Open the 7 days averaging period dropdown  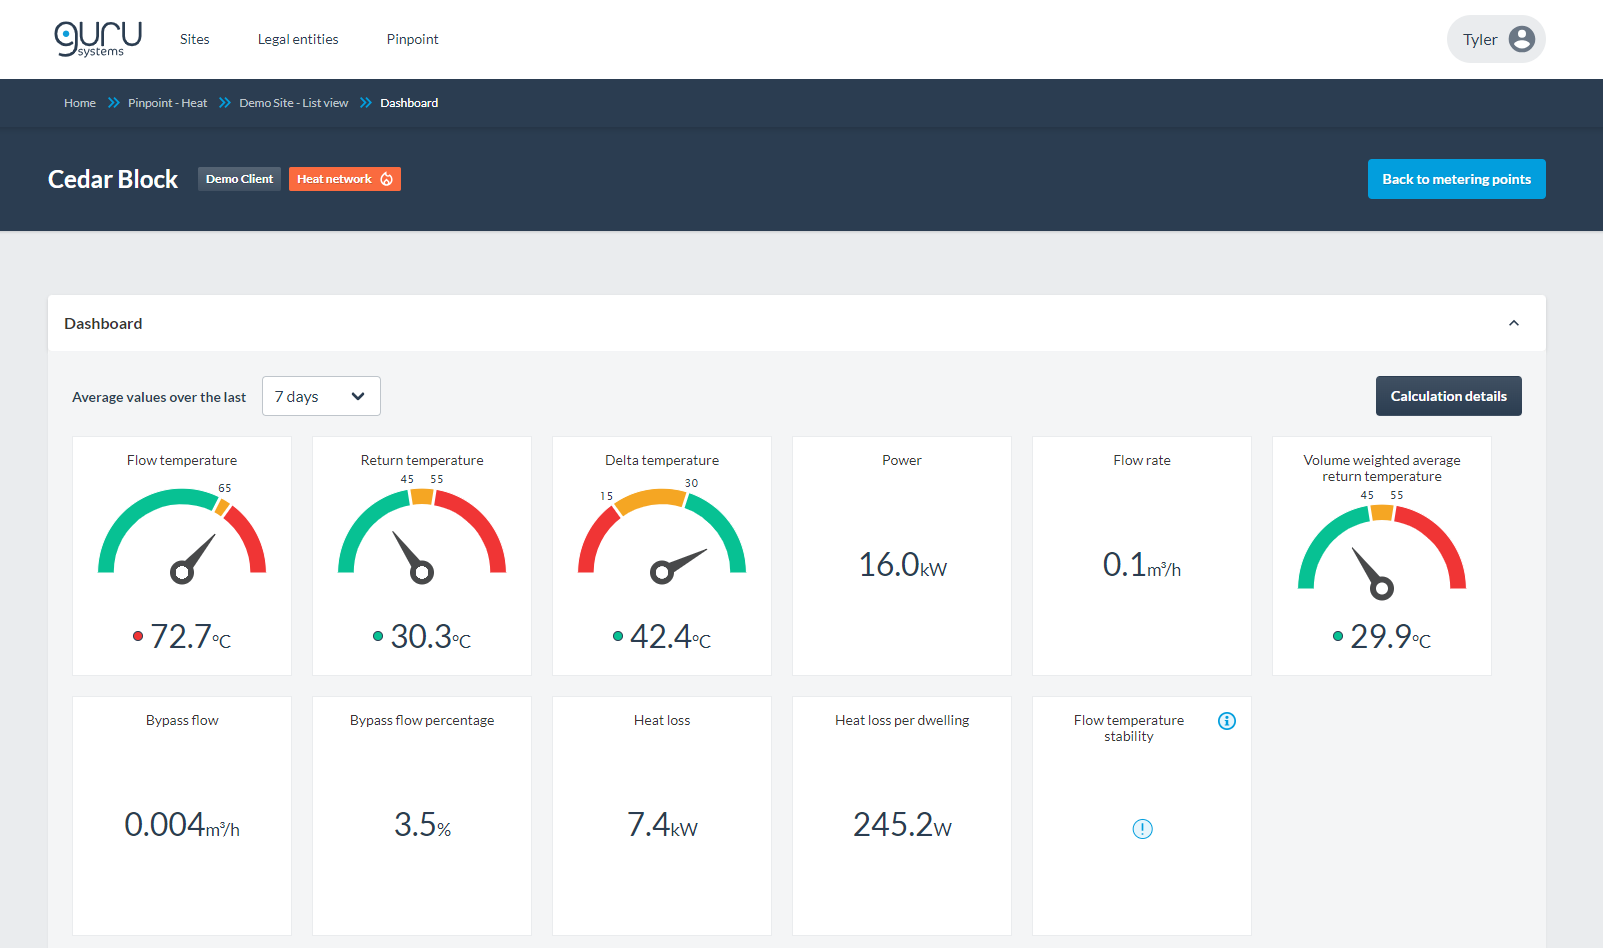point(321,396)
